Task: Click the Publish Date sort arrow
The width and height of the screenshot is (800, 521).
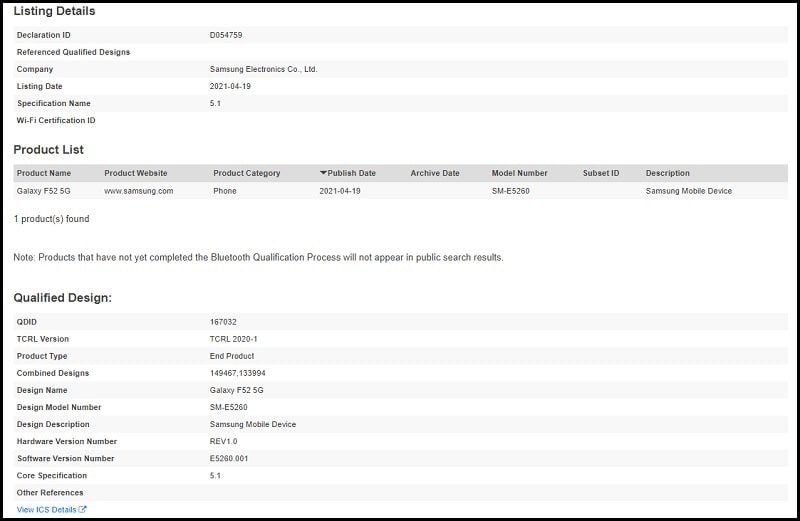Action: pyautogui.click(x=323, y=173)
